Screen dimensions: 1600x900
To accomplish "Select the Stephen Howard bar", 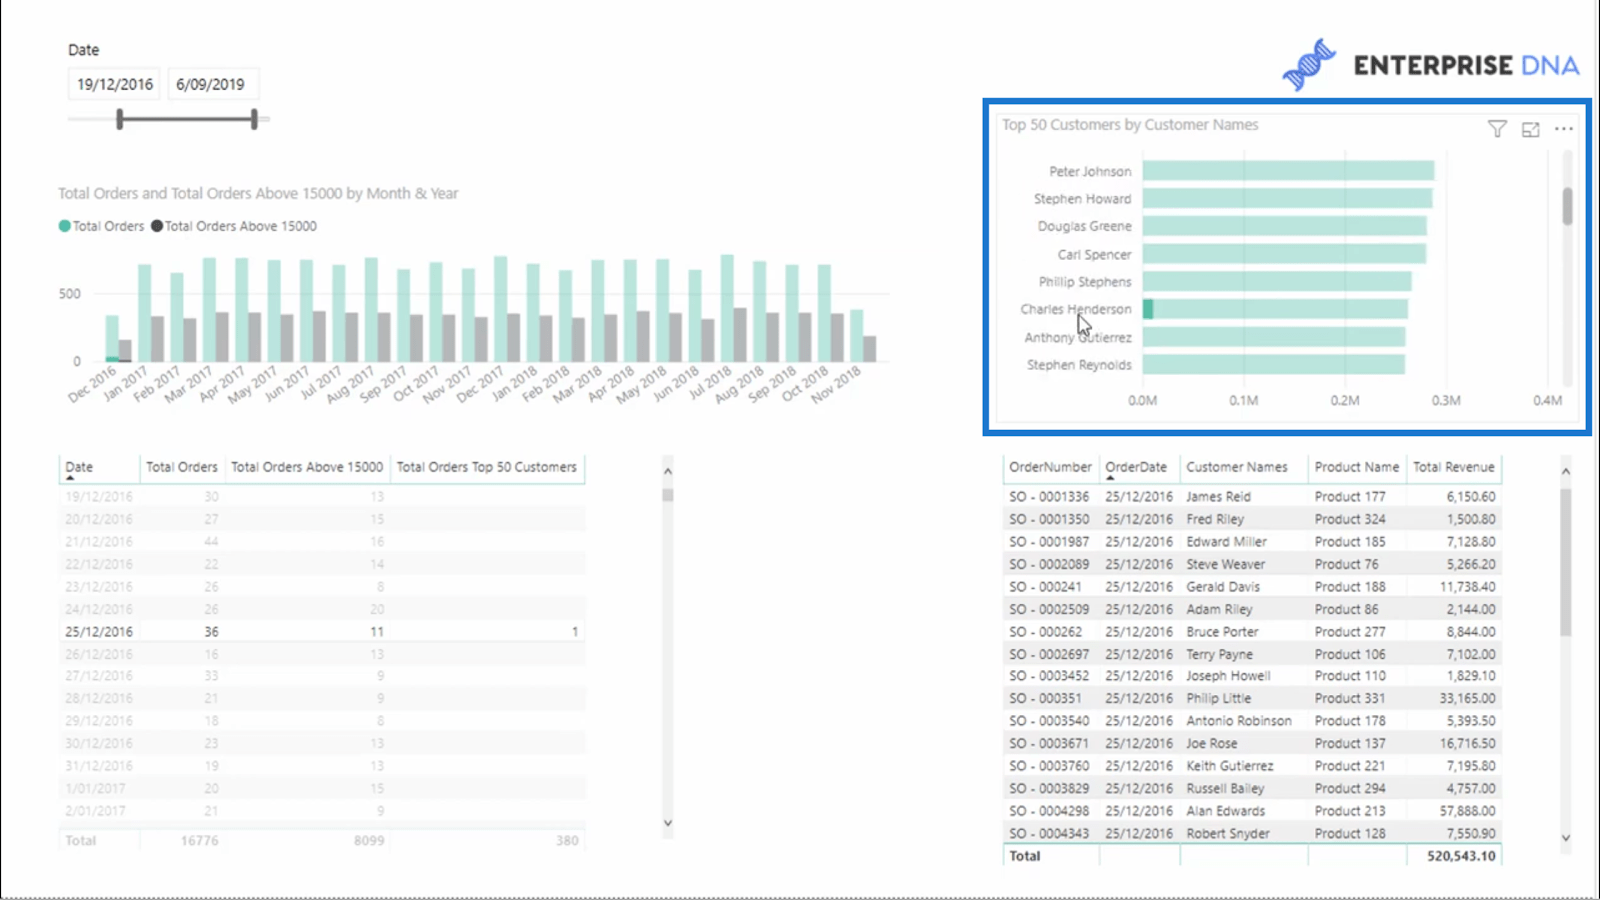I will [x=1287, y=199].
